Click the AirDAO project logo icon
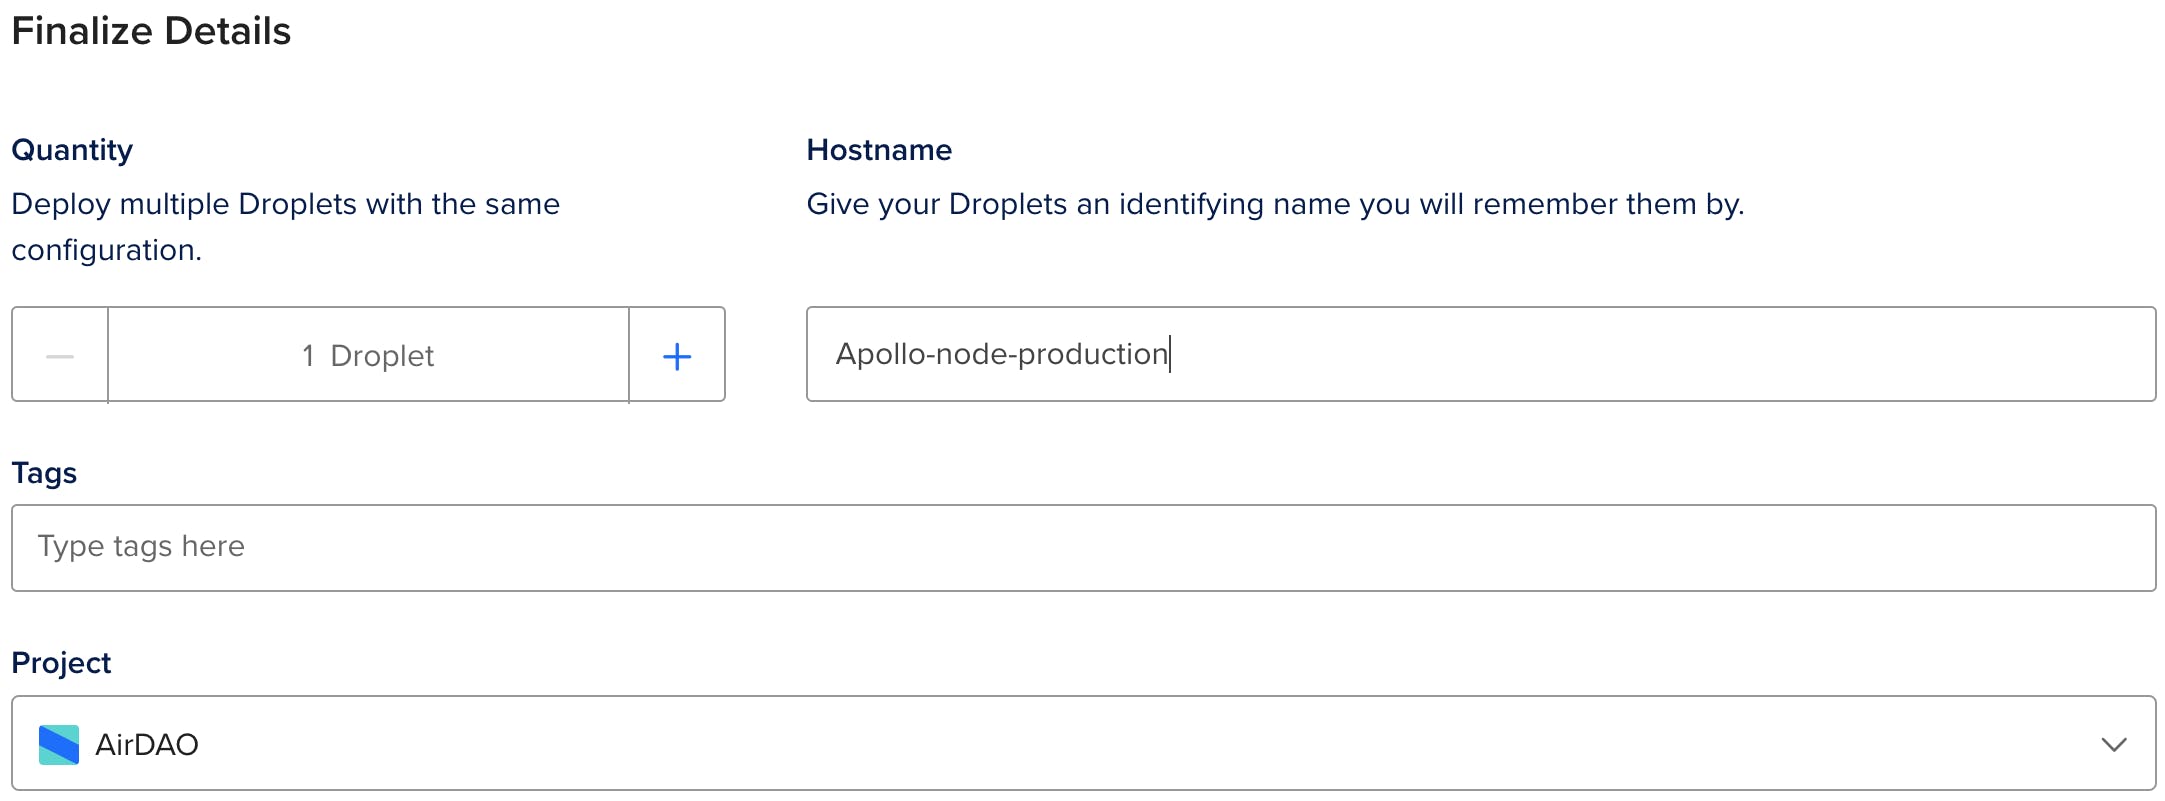Image resolution: width=2165 pixels, height=801 pixels. point(59,745)
